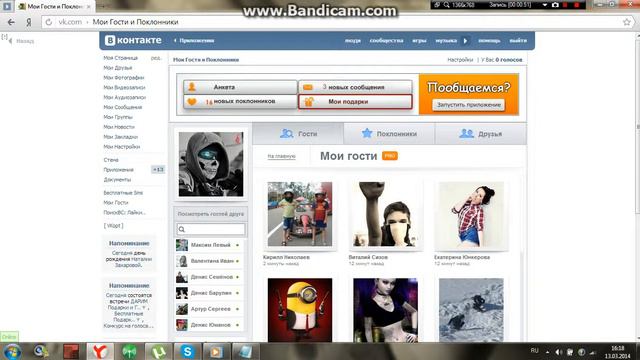The image size is (640, 360).
Task: Open Моя Страница in the left menu
Action: [x=120, y=58]
